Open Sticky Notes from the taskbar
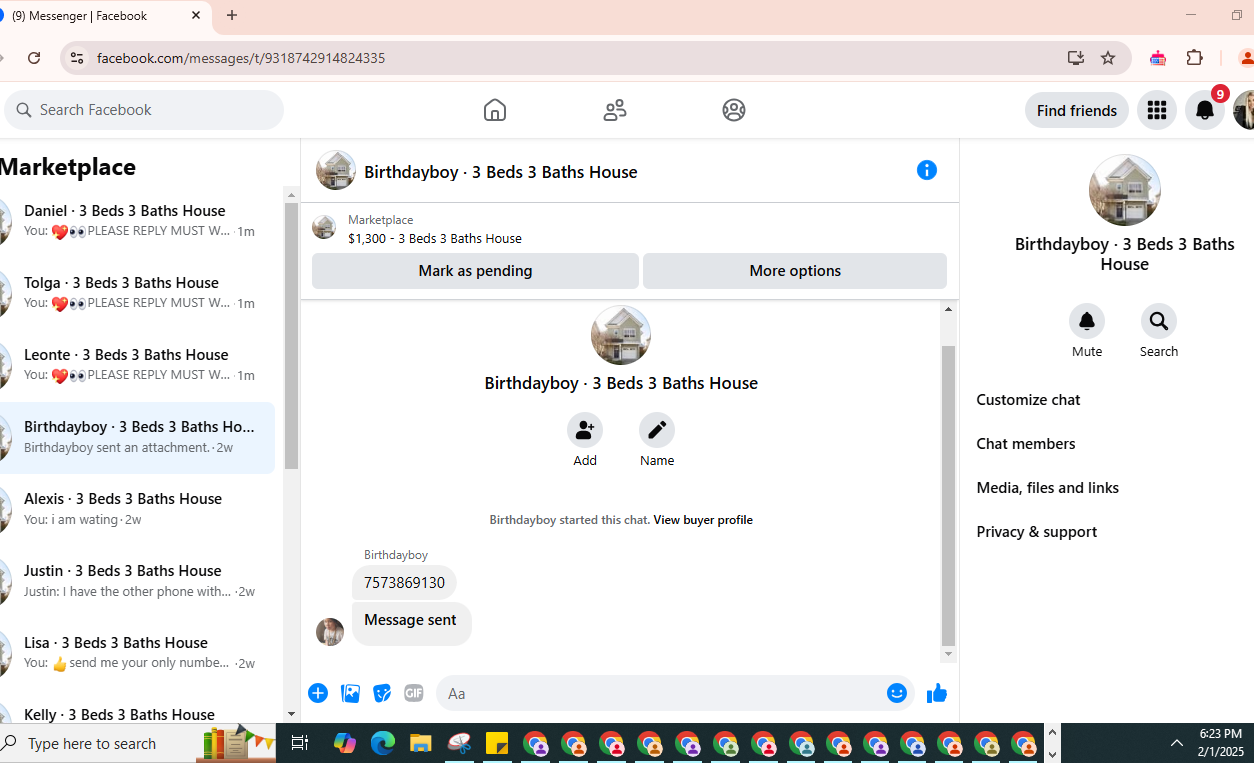The image size is (1254, 763). (x=497, y=743)
